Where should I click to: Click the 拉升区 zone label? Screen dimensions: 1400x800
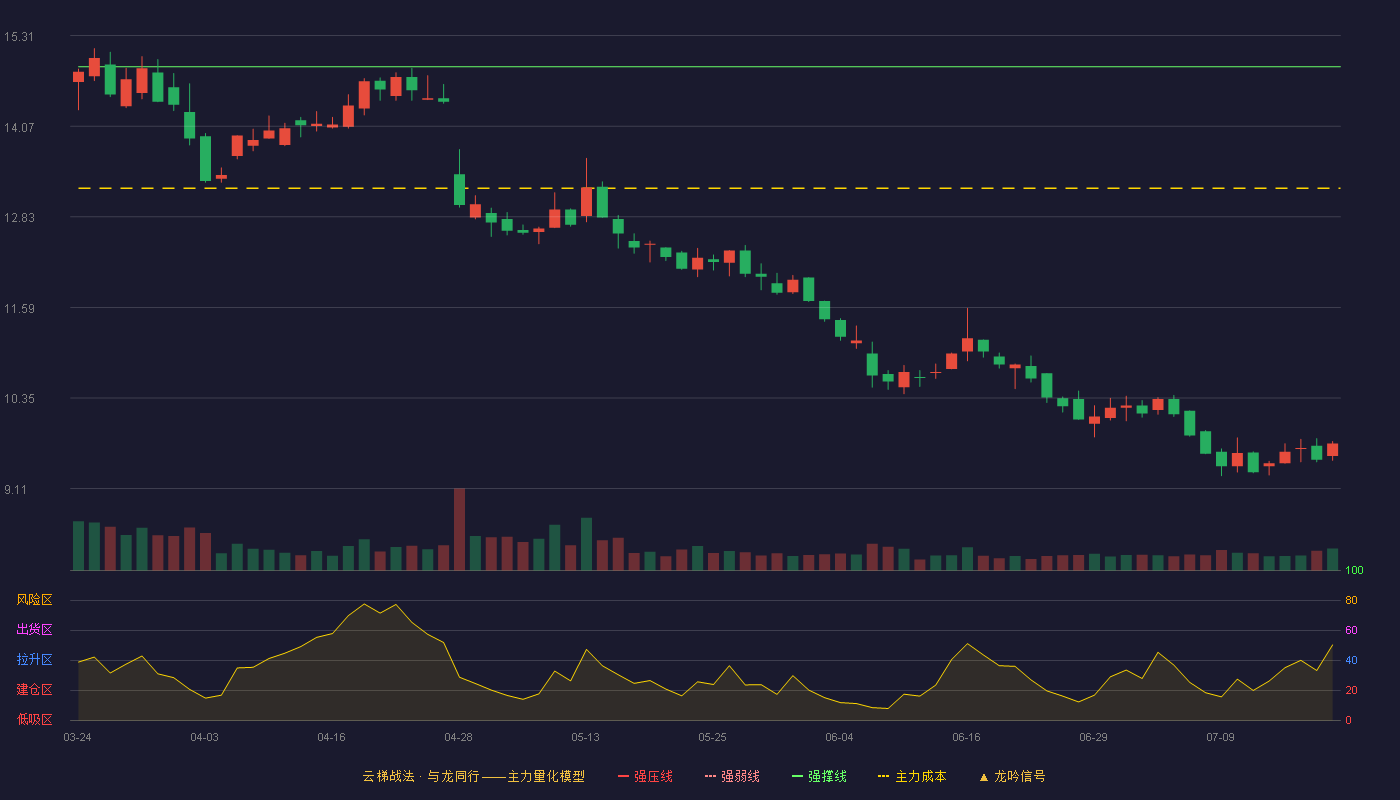[34, 660]
